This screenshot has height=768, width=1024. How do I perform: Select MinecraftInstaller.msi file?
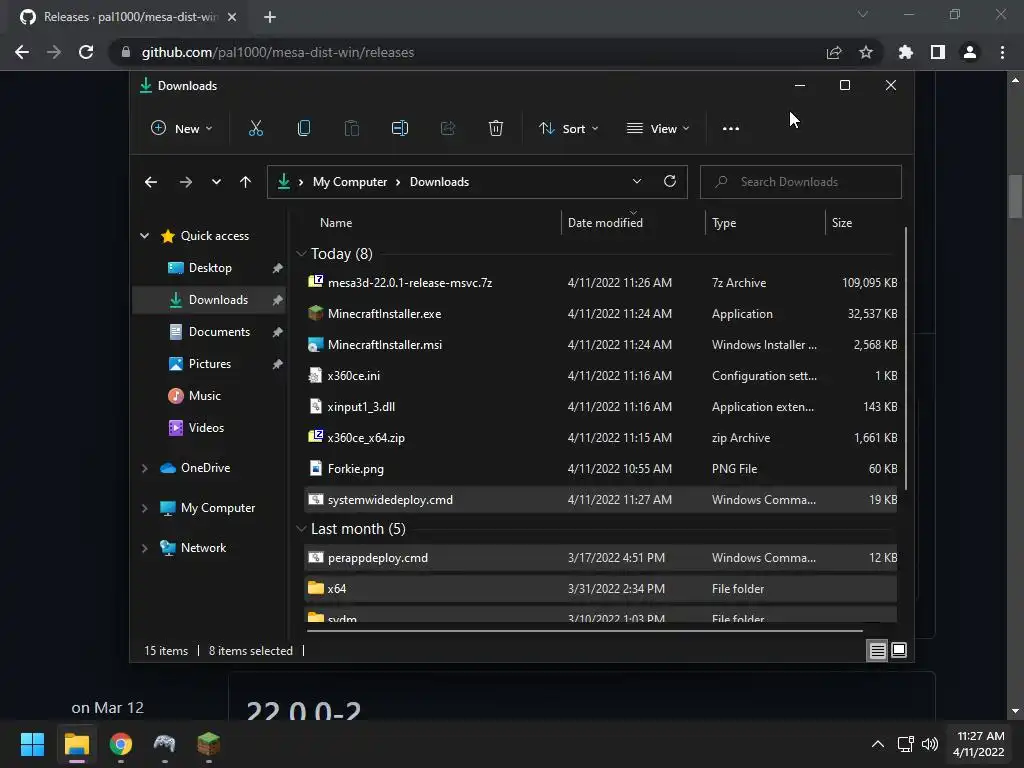(601, 345)
